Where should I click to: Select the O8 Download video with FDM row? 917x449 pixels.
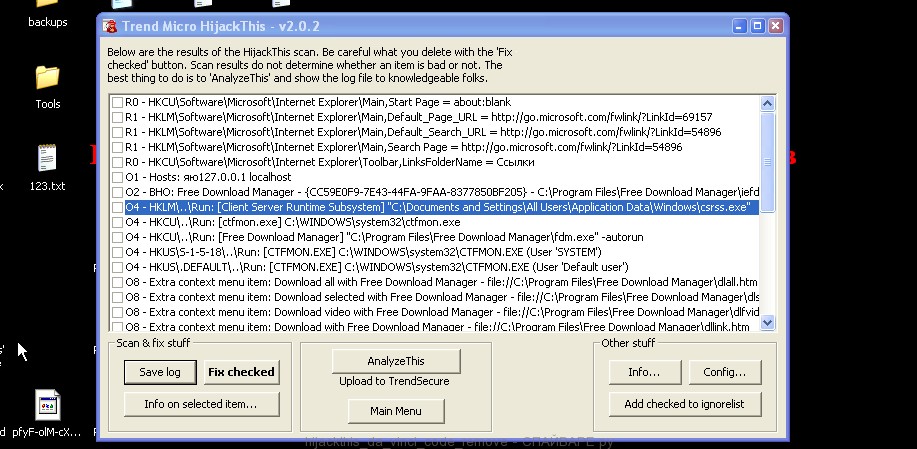pyautogui.click(x=442, y=312)
